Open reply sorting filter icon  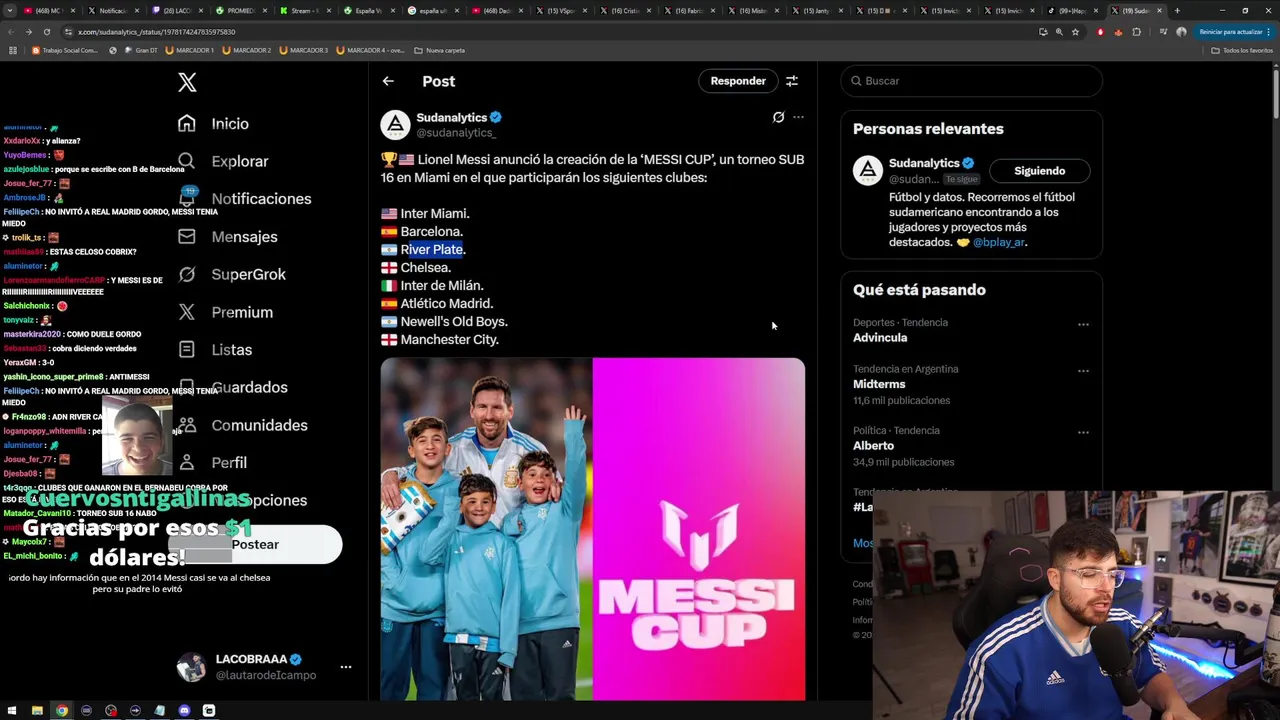click(x=792, y=81)
